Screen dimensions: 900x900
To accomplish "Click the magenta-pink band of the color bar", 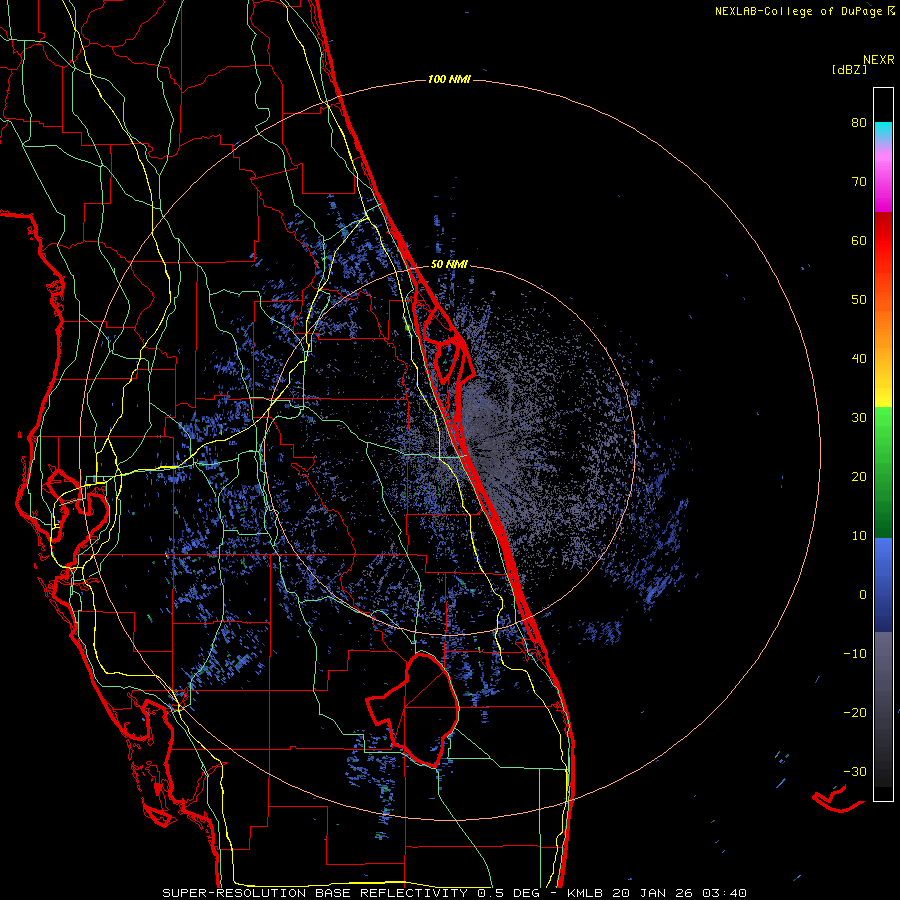I will point(883,178).
